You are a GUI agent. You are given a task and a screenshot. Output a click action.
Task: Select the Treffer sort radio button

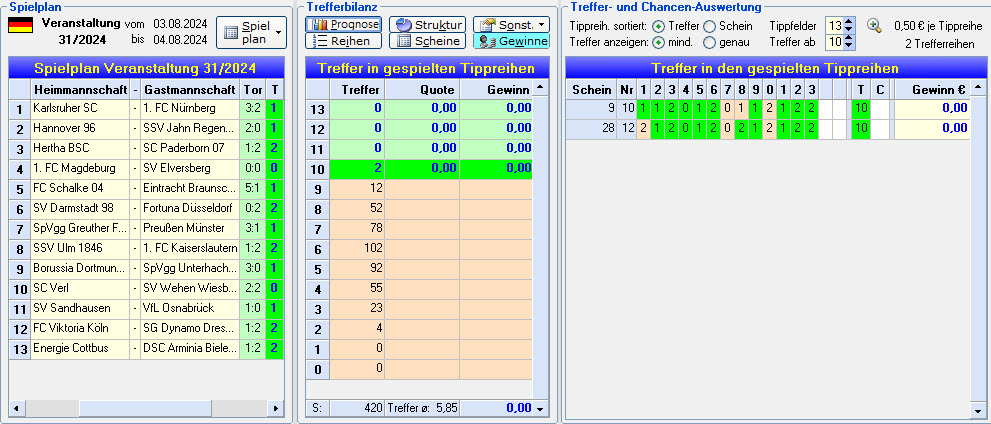click(x=659, y=27)
